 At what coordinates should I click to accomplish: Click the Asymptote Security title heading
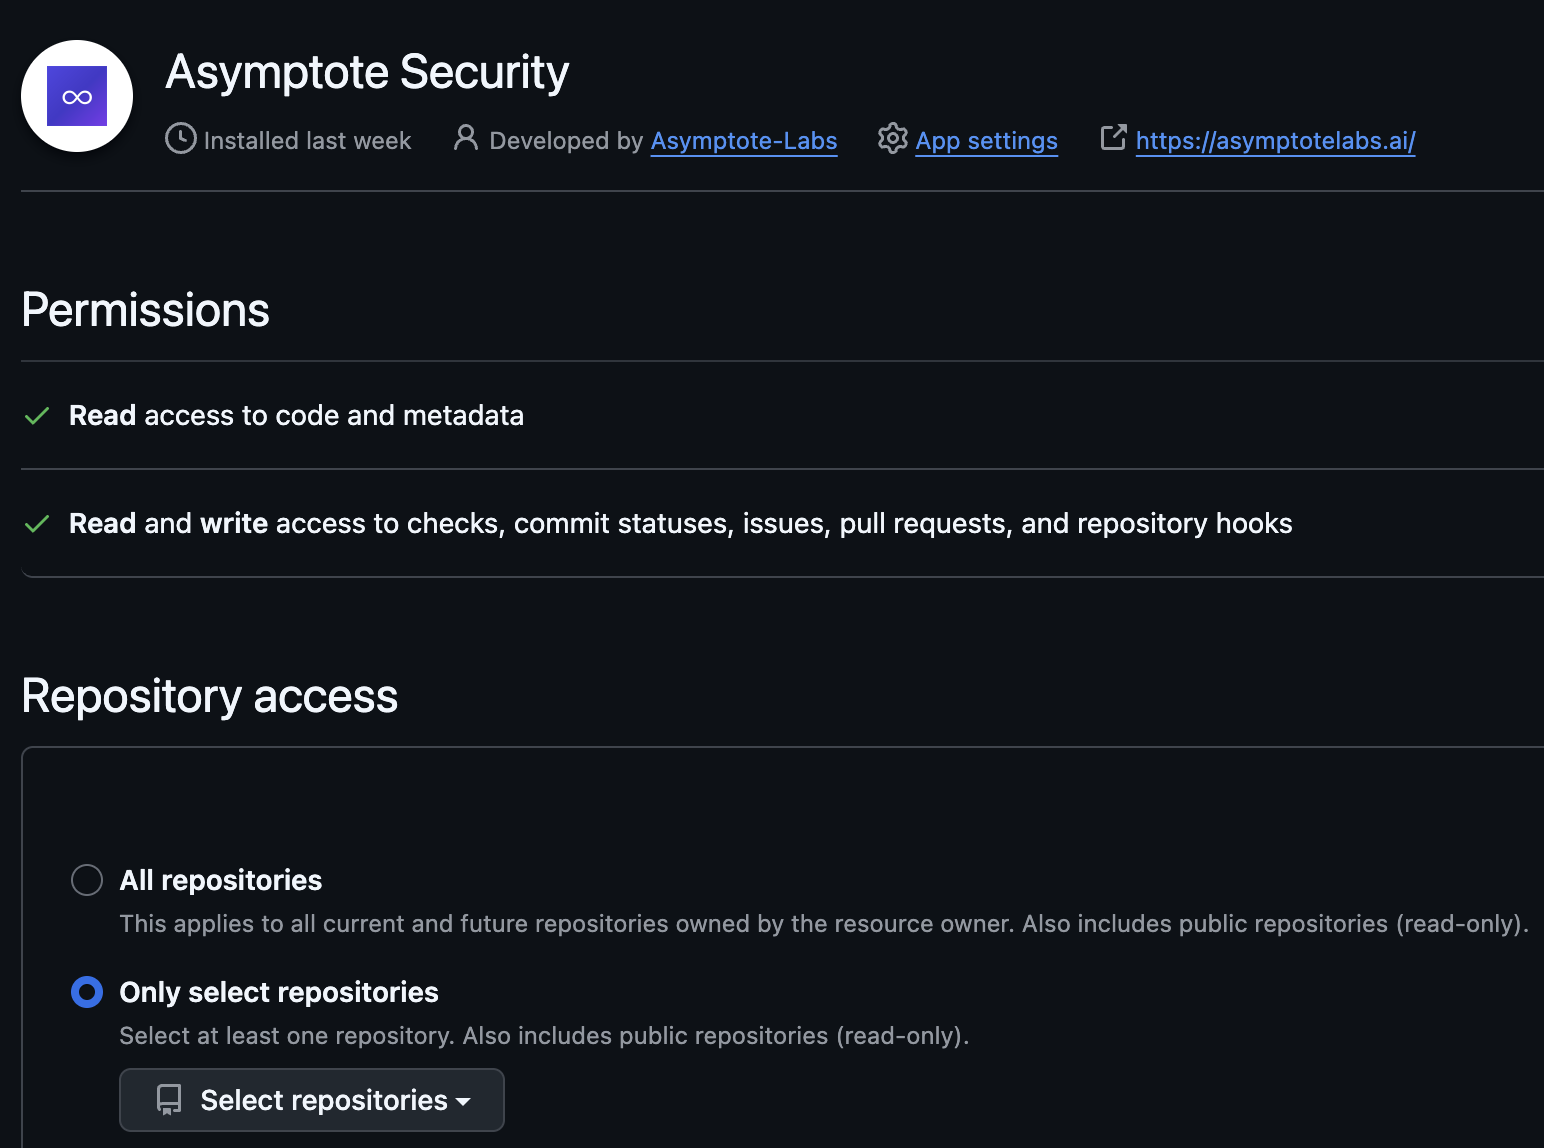[x=367, y=72]
